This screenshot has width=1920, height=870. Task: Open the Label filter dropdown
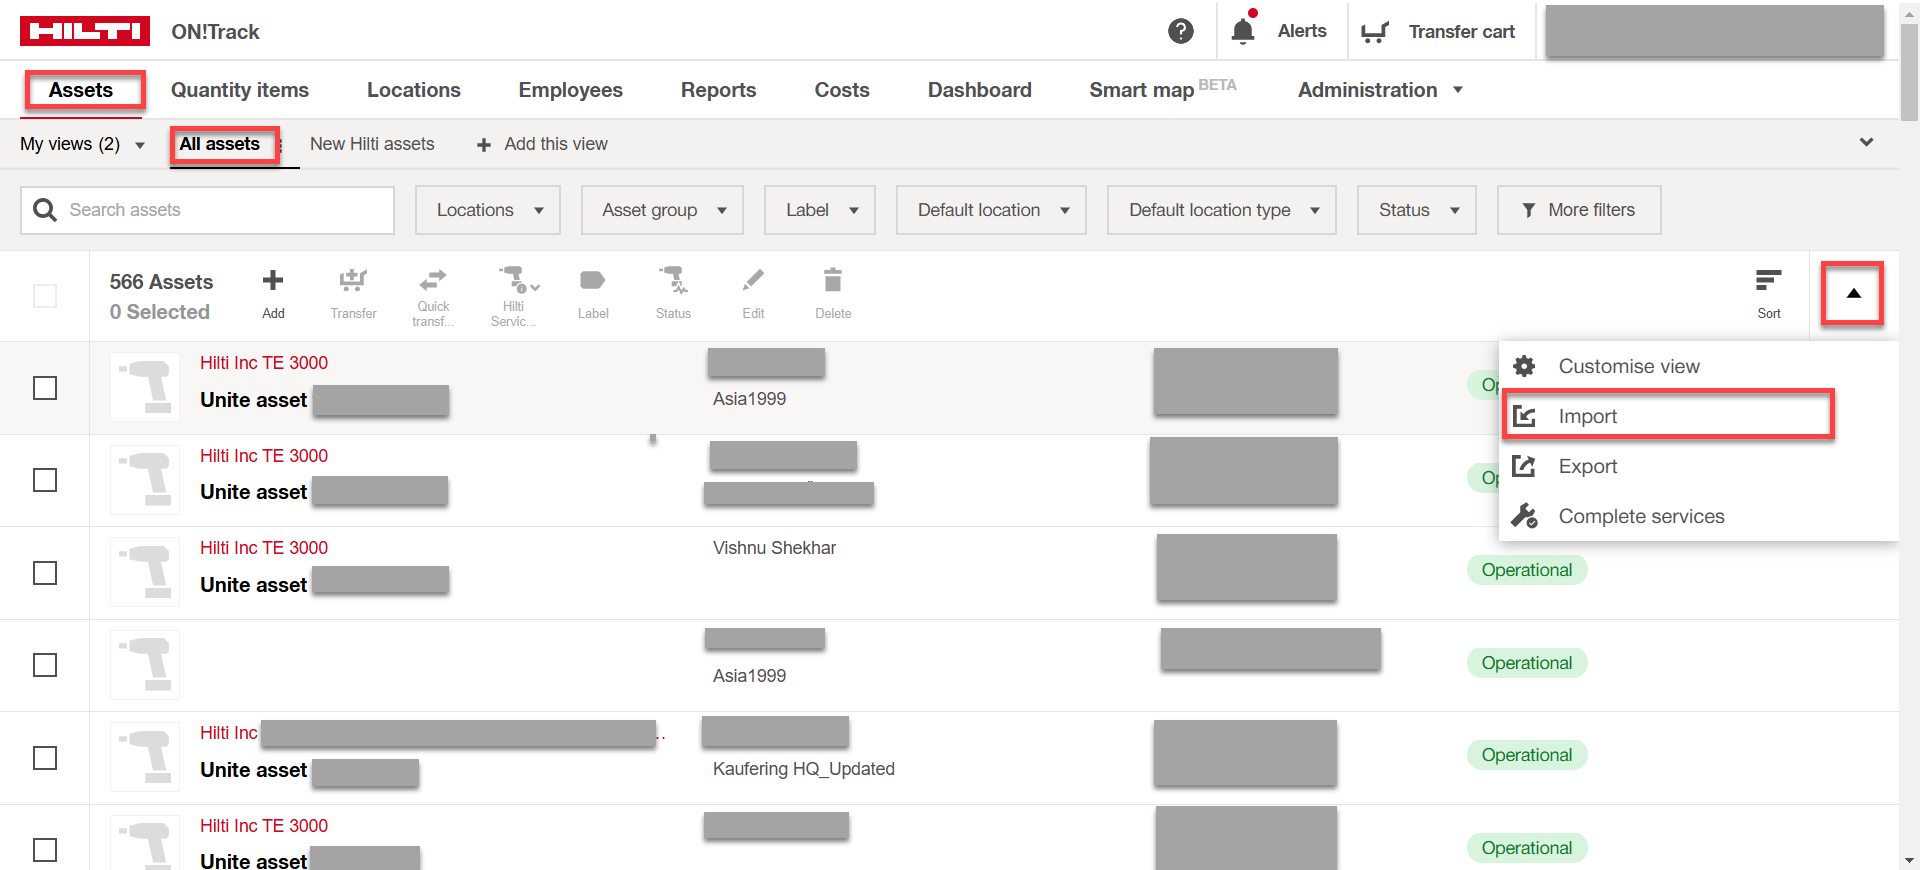820,210
